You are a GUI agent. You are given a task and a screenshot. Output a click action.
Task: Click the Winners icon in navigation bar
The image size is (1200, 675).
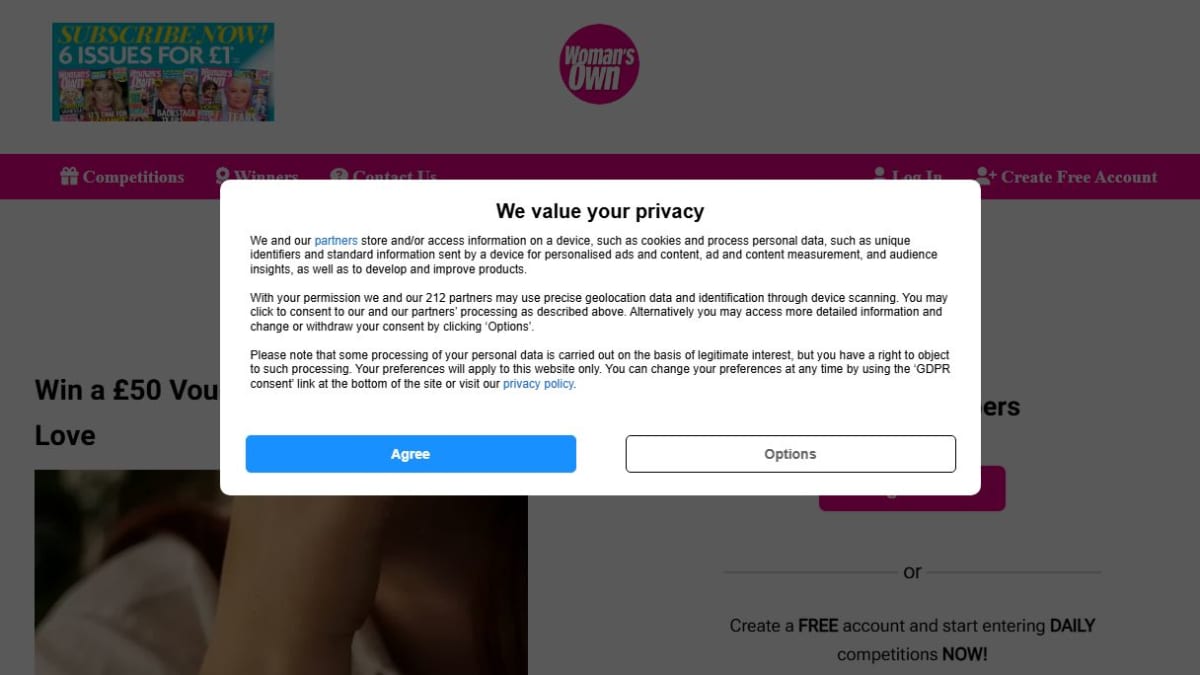(223, 176)
